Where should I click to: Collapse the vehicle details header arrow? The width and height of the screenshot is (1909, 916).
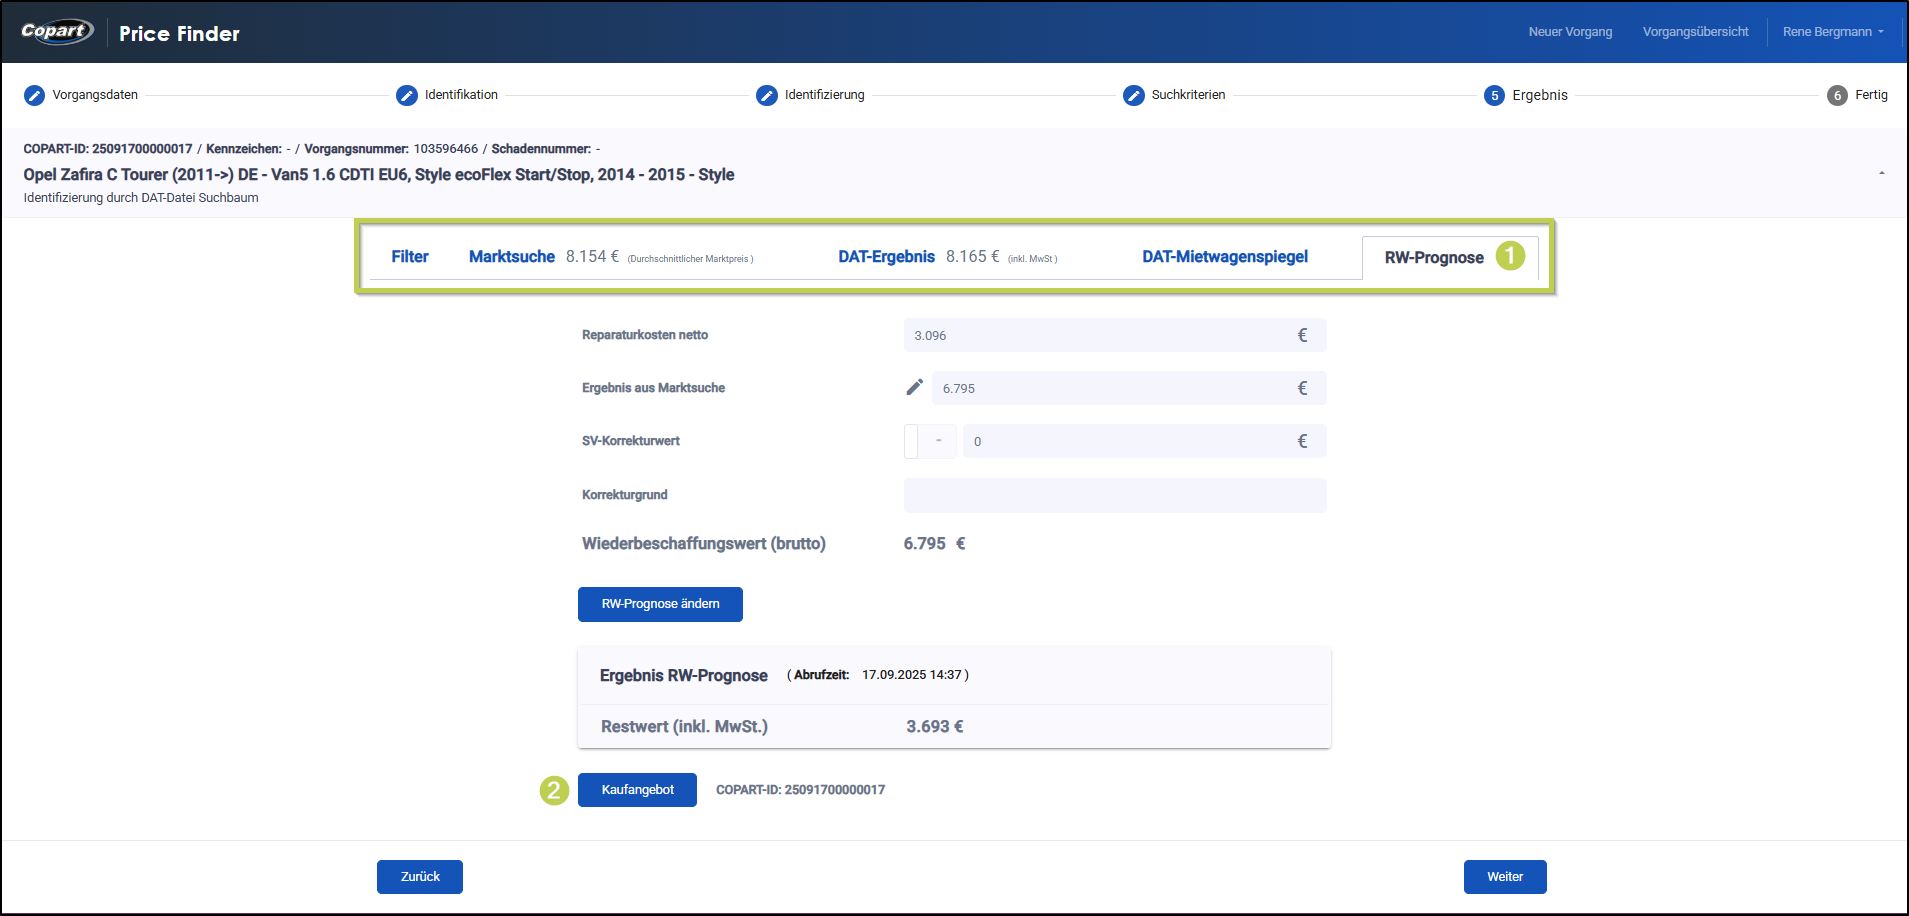pos(1881,174)
